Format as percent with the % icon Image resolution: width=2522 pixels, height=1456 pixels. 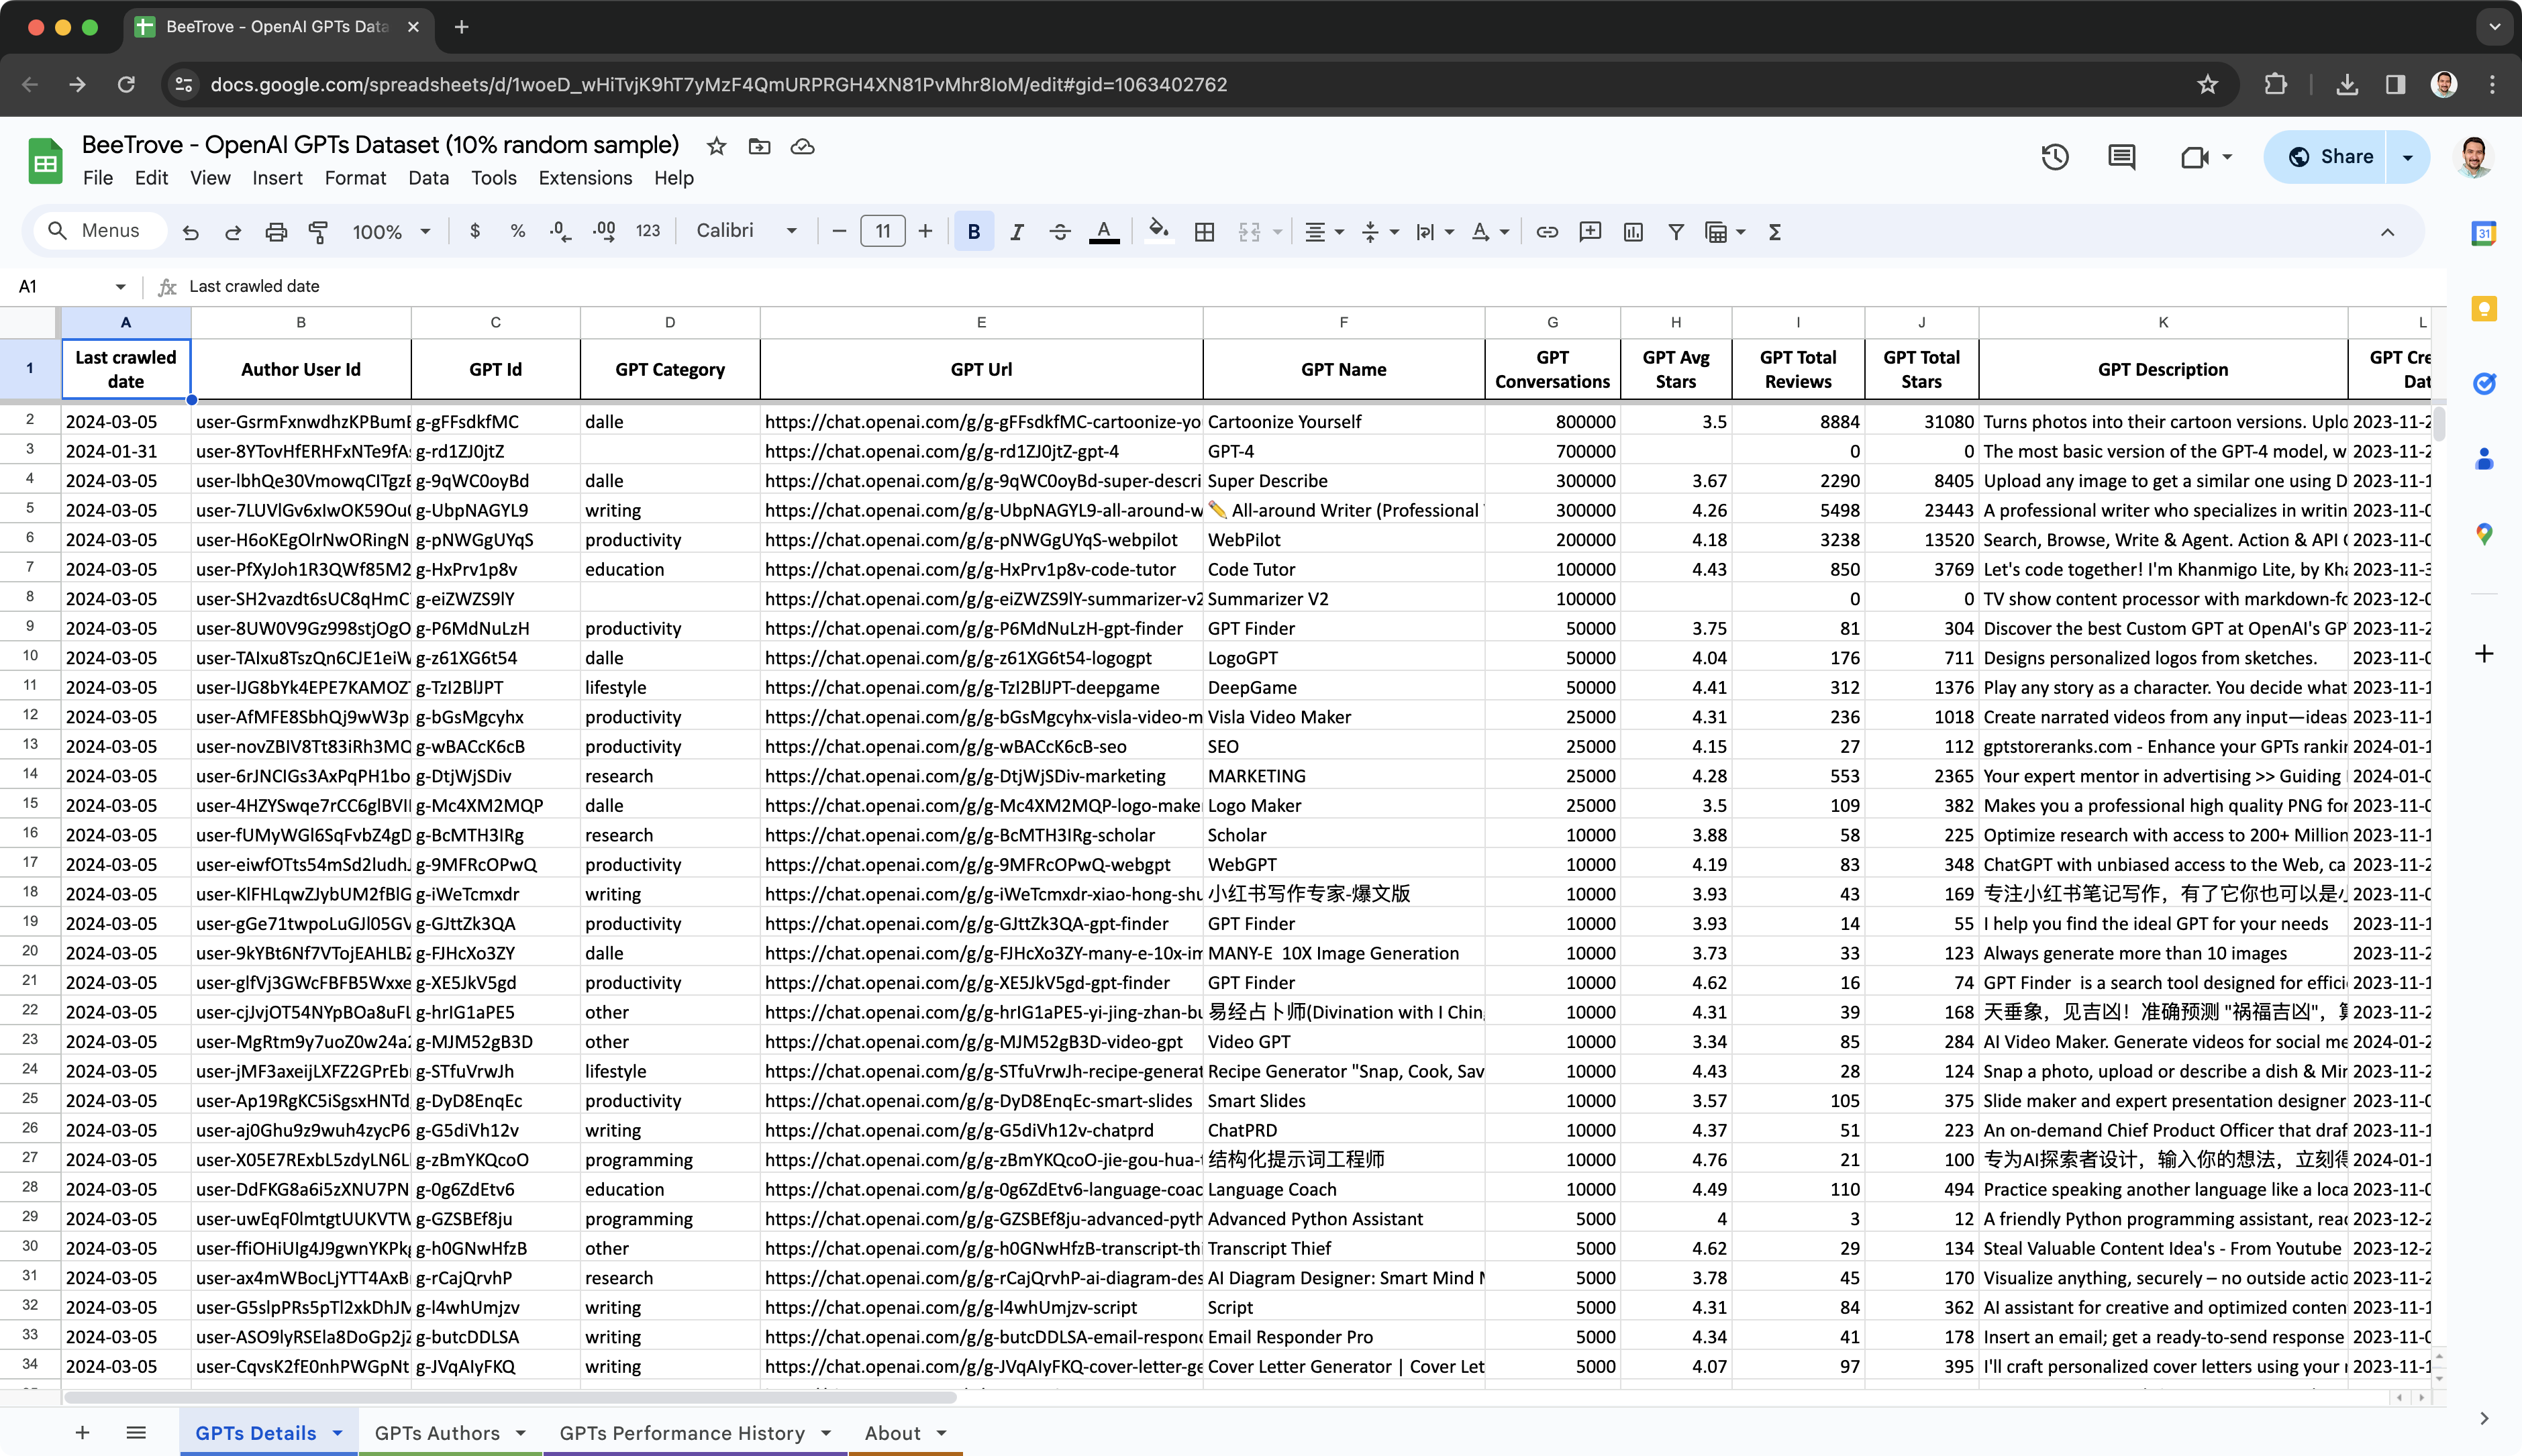[x=517, y=231]
